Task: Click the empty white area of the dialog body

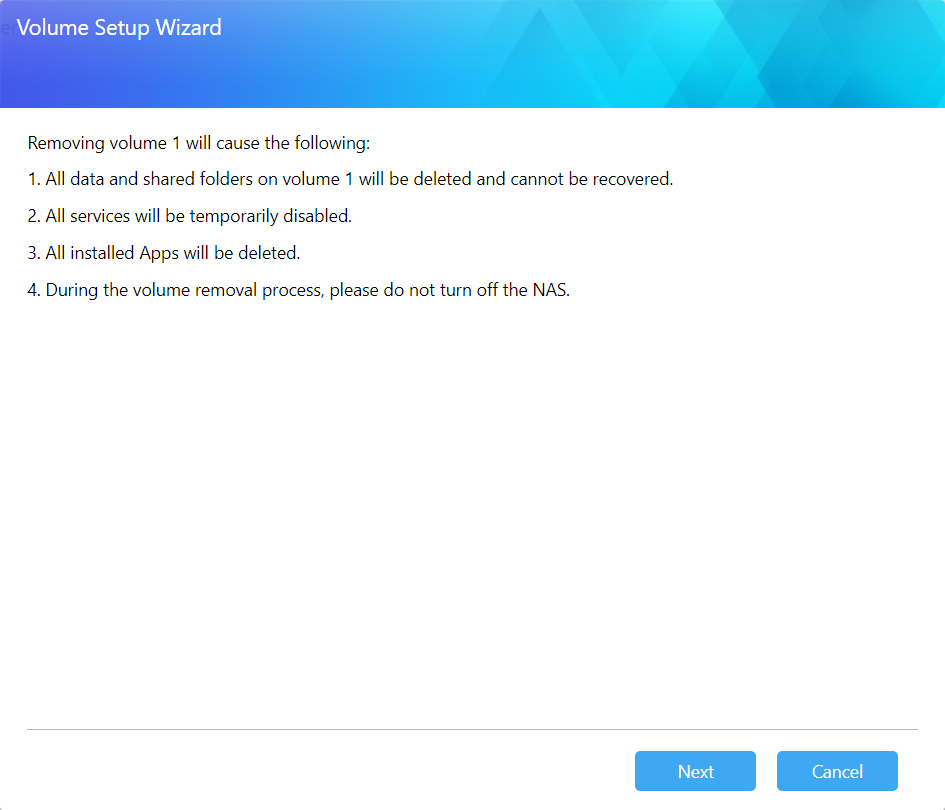Action: [472, 500]
